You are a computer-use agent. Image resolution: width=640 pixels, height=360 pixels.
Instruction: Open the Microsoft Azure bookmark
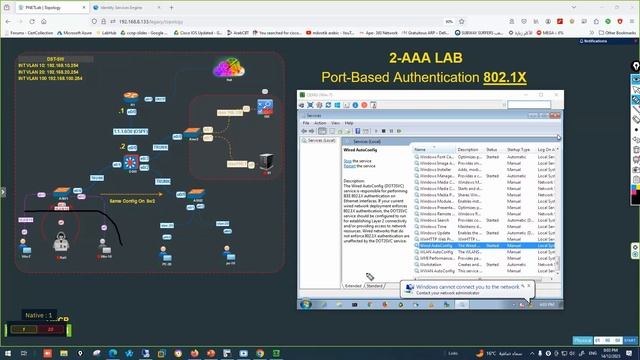click(x=75, y=33)
